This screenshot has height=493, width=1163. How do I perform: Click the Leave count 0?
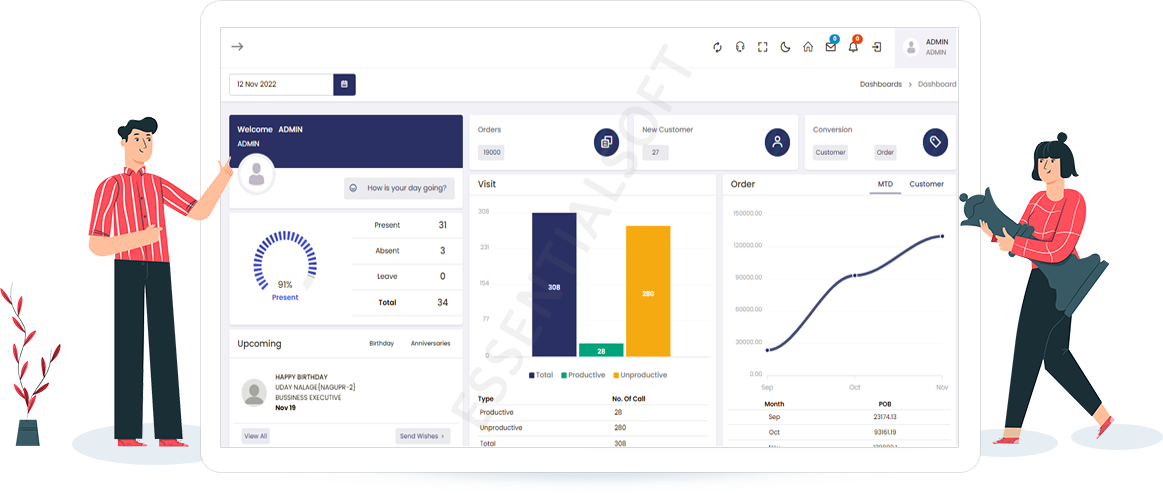pos(443,277)
